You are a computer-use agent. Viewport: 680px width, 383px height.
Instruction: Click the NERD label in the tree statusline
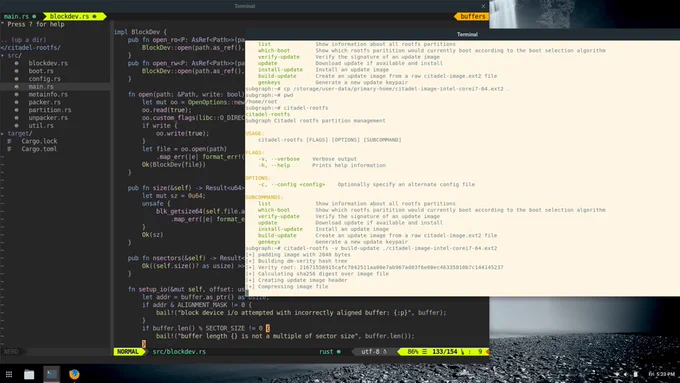pos(11,352)
